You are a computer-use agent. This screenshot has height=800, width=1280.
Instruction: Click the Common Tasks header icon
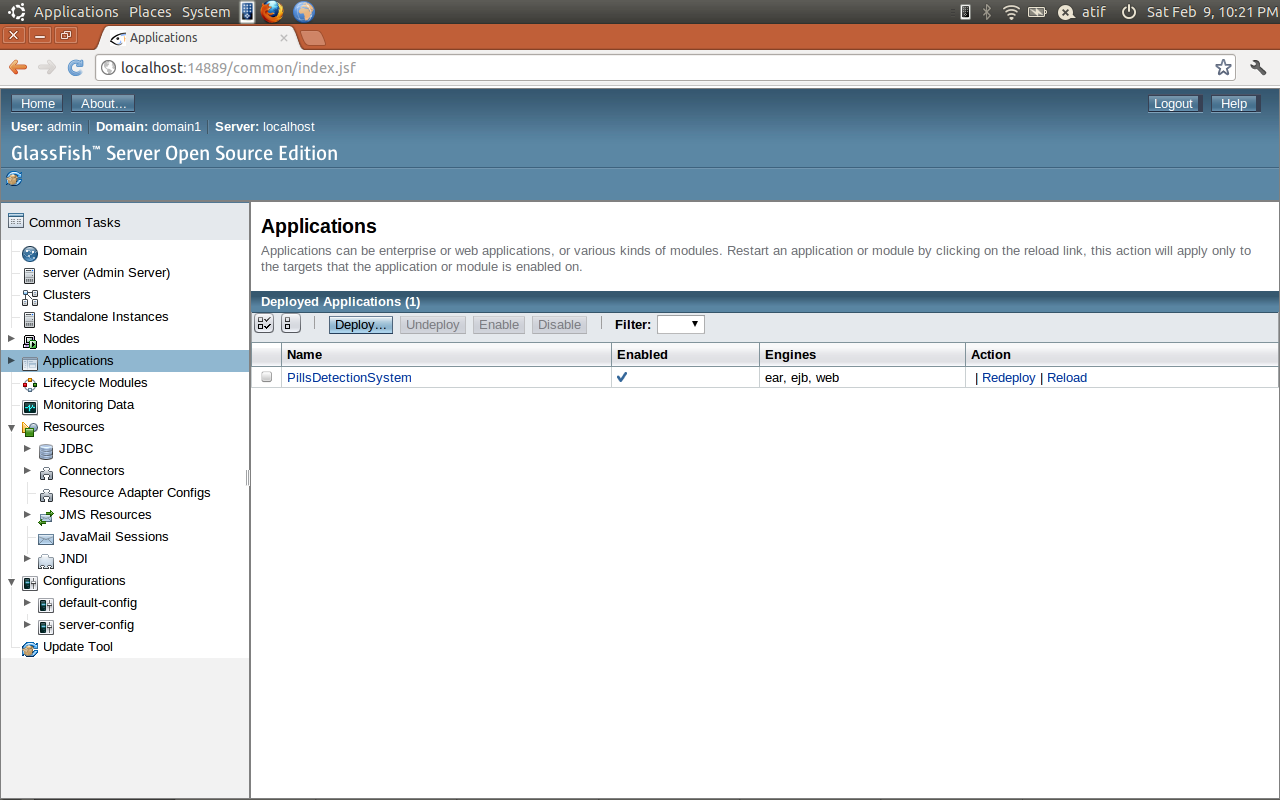tap(16, 222)
